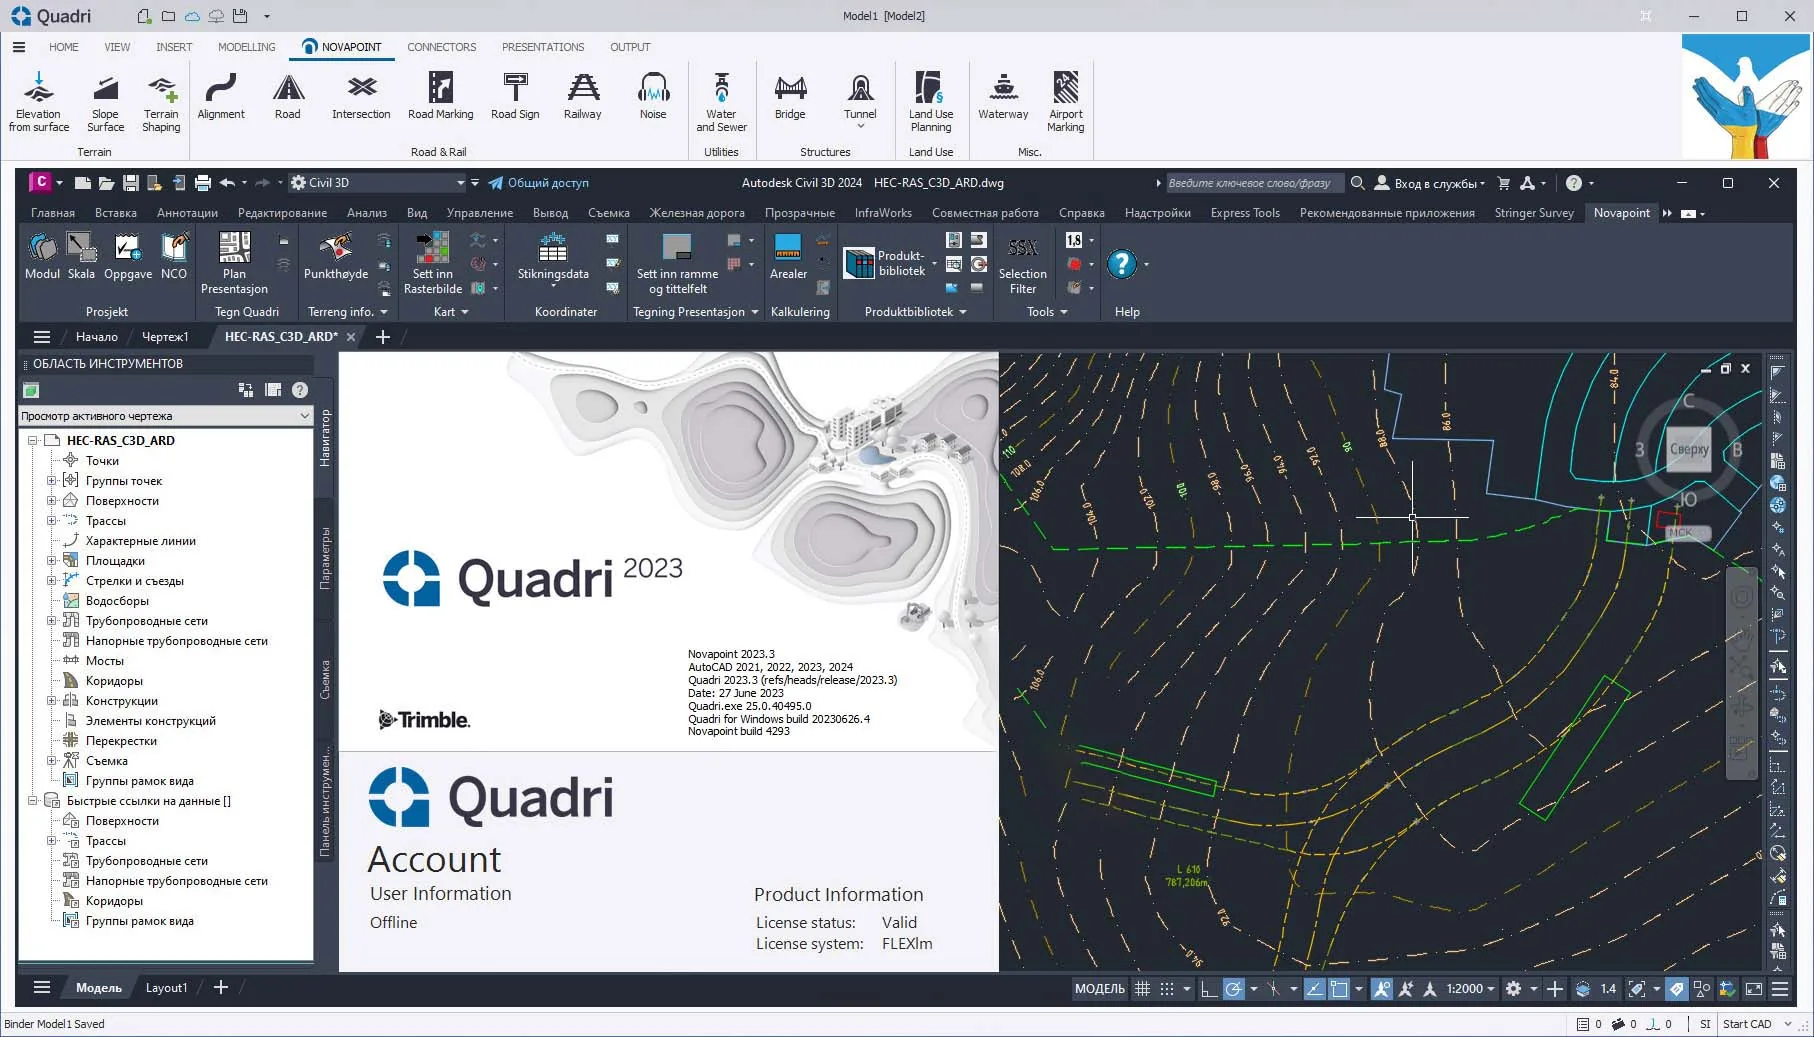Viewport: 1814px width, 1037px height.
Task: Open the Stikningsdata coordinates tool
Action: point(553,257)
